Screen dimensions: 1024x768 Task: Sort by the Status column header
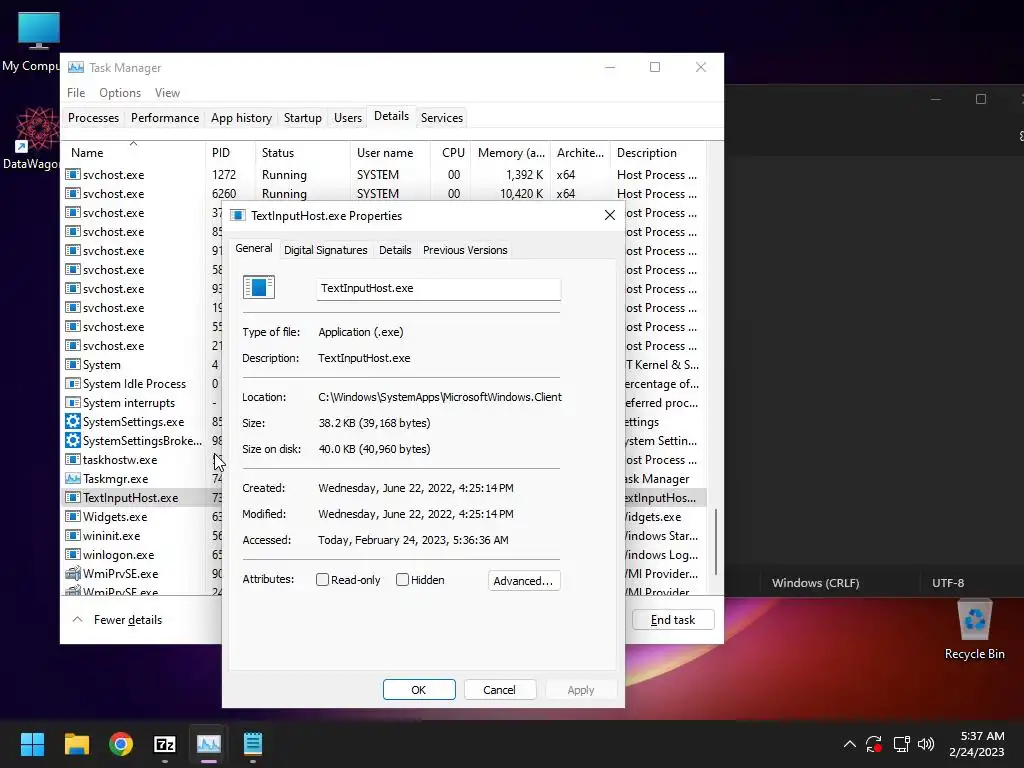[303, 153]
